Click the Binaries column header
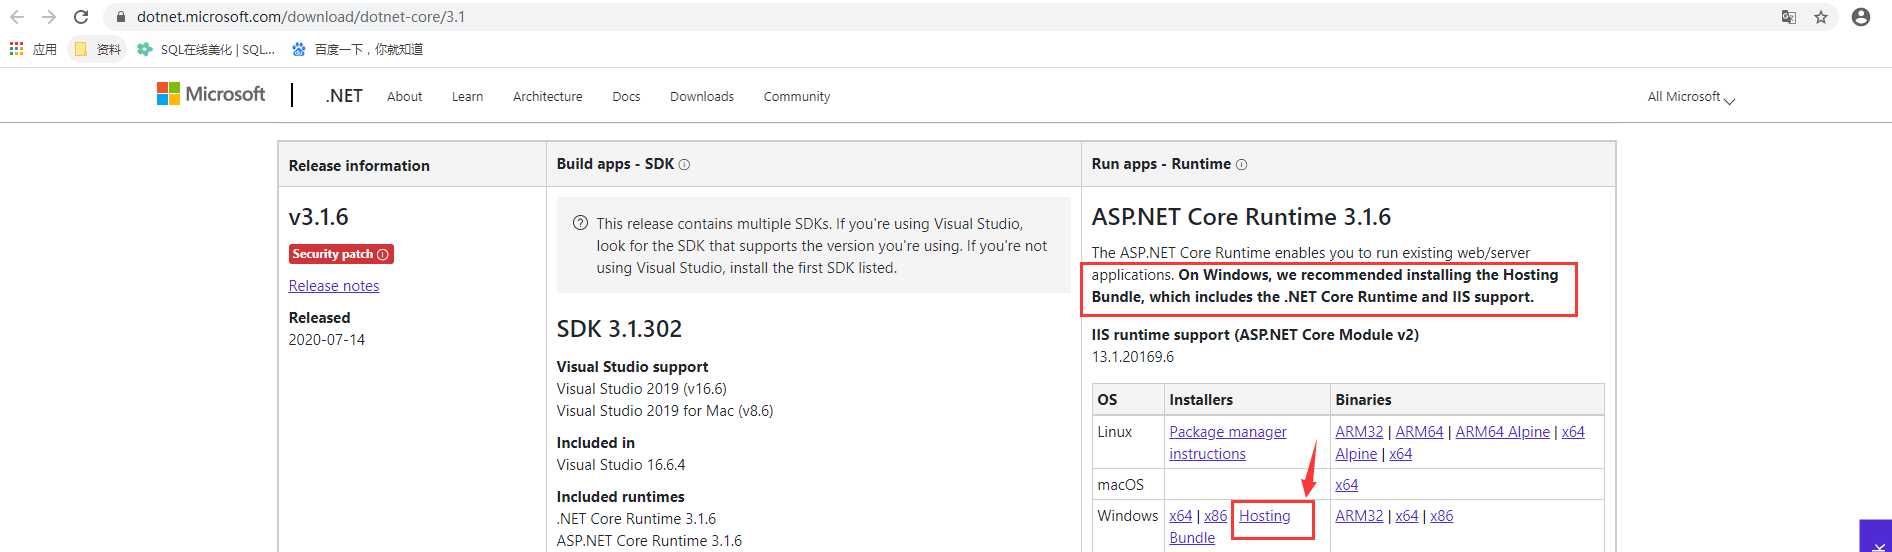The width and height of the screenshot is (1892, 552). (1363, 400)
